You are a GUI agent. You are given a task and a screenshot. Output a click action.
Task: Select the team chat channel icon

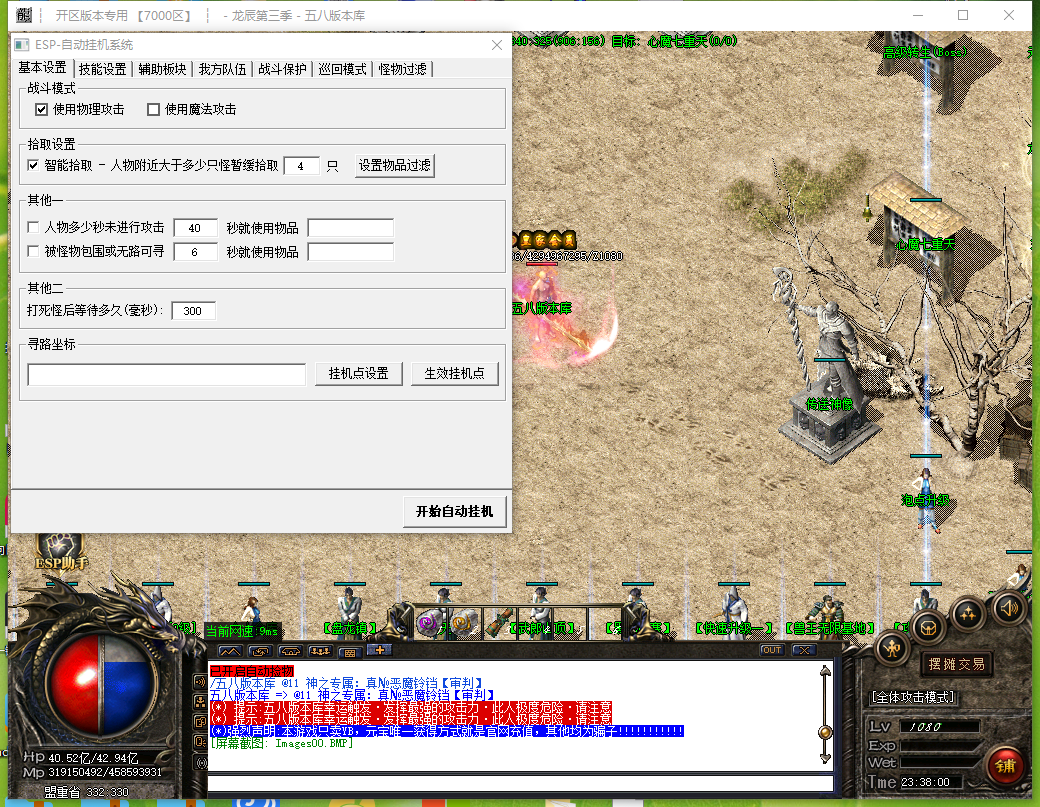(x=200, y=701)
